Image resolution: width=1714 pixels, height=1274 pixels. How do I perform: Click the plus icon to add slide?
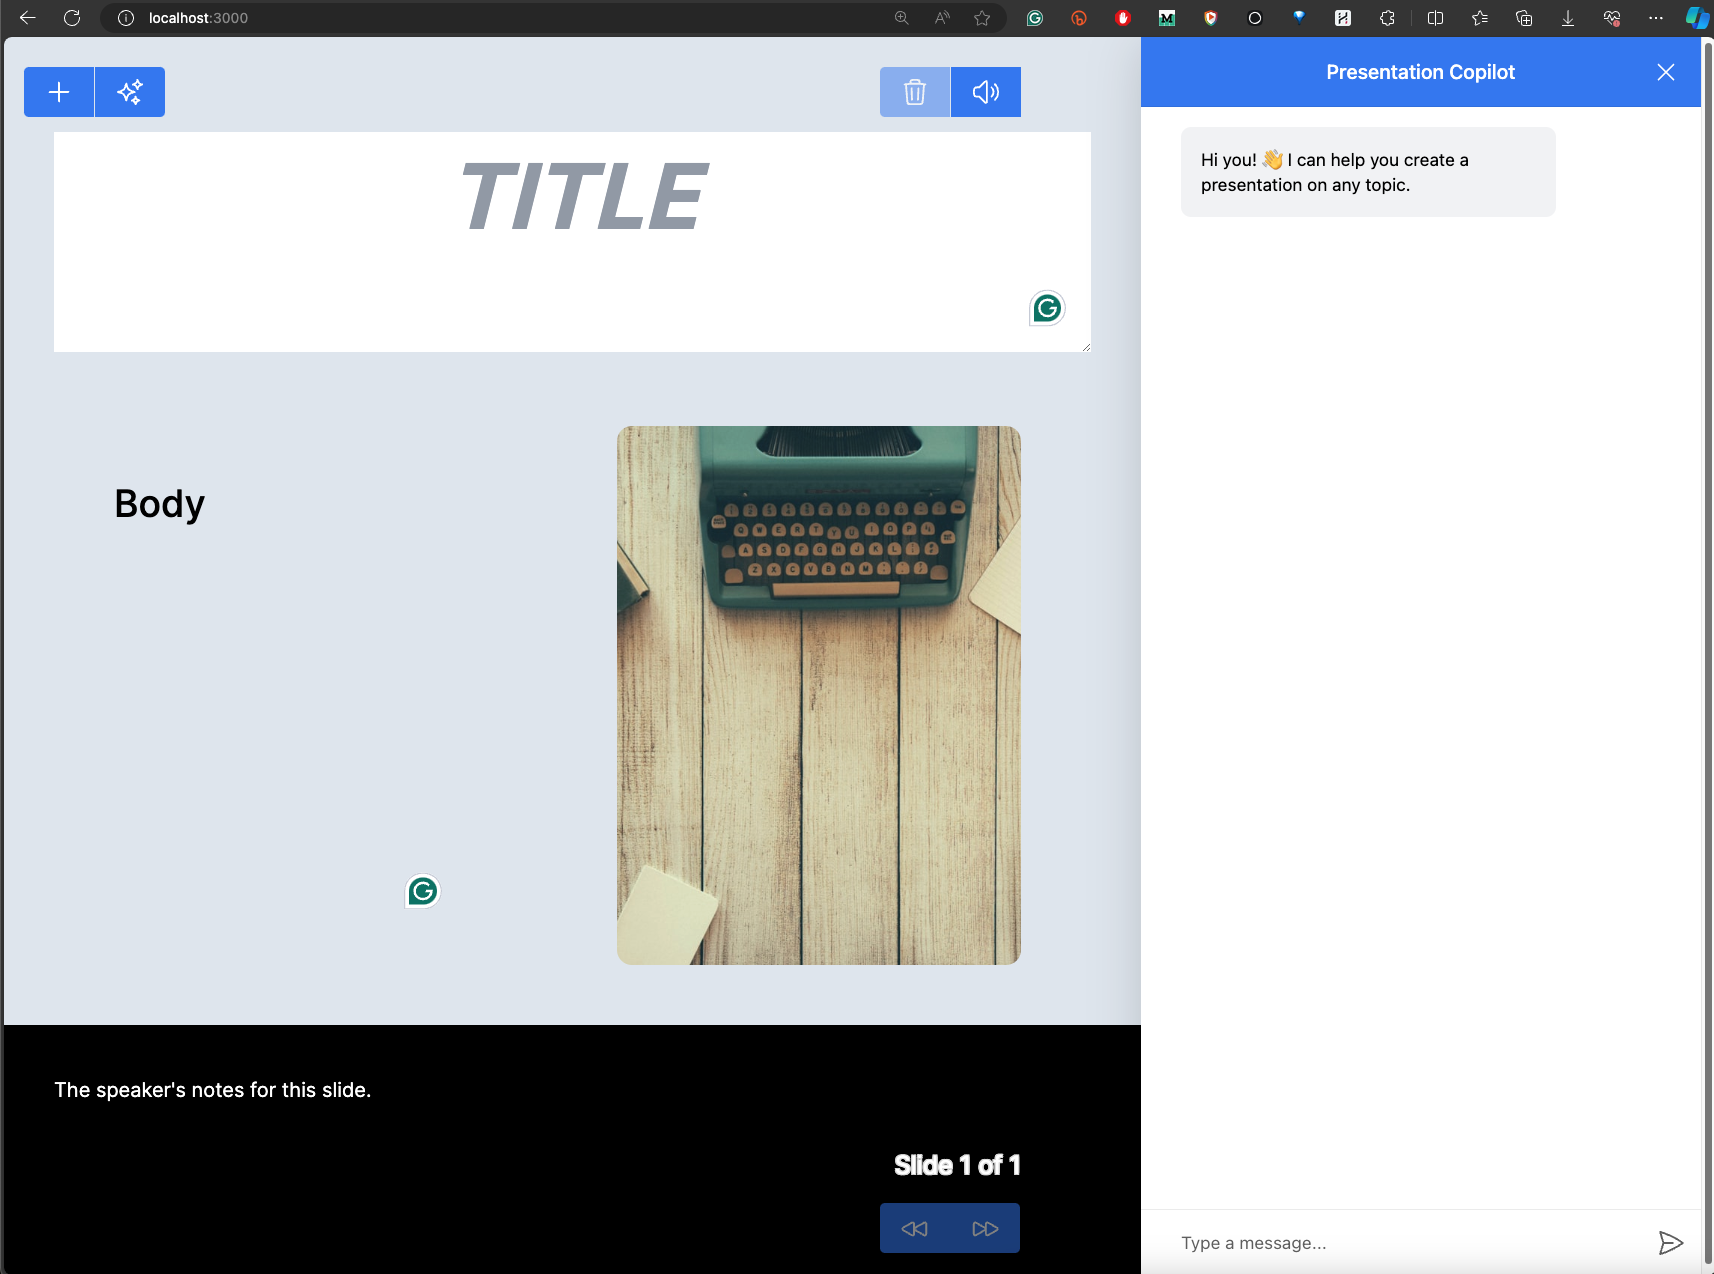(x=59, y=92)
